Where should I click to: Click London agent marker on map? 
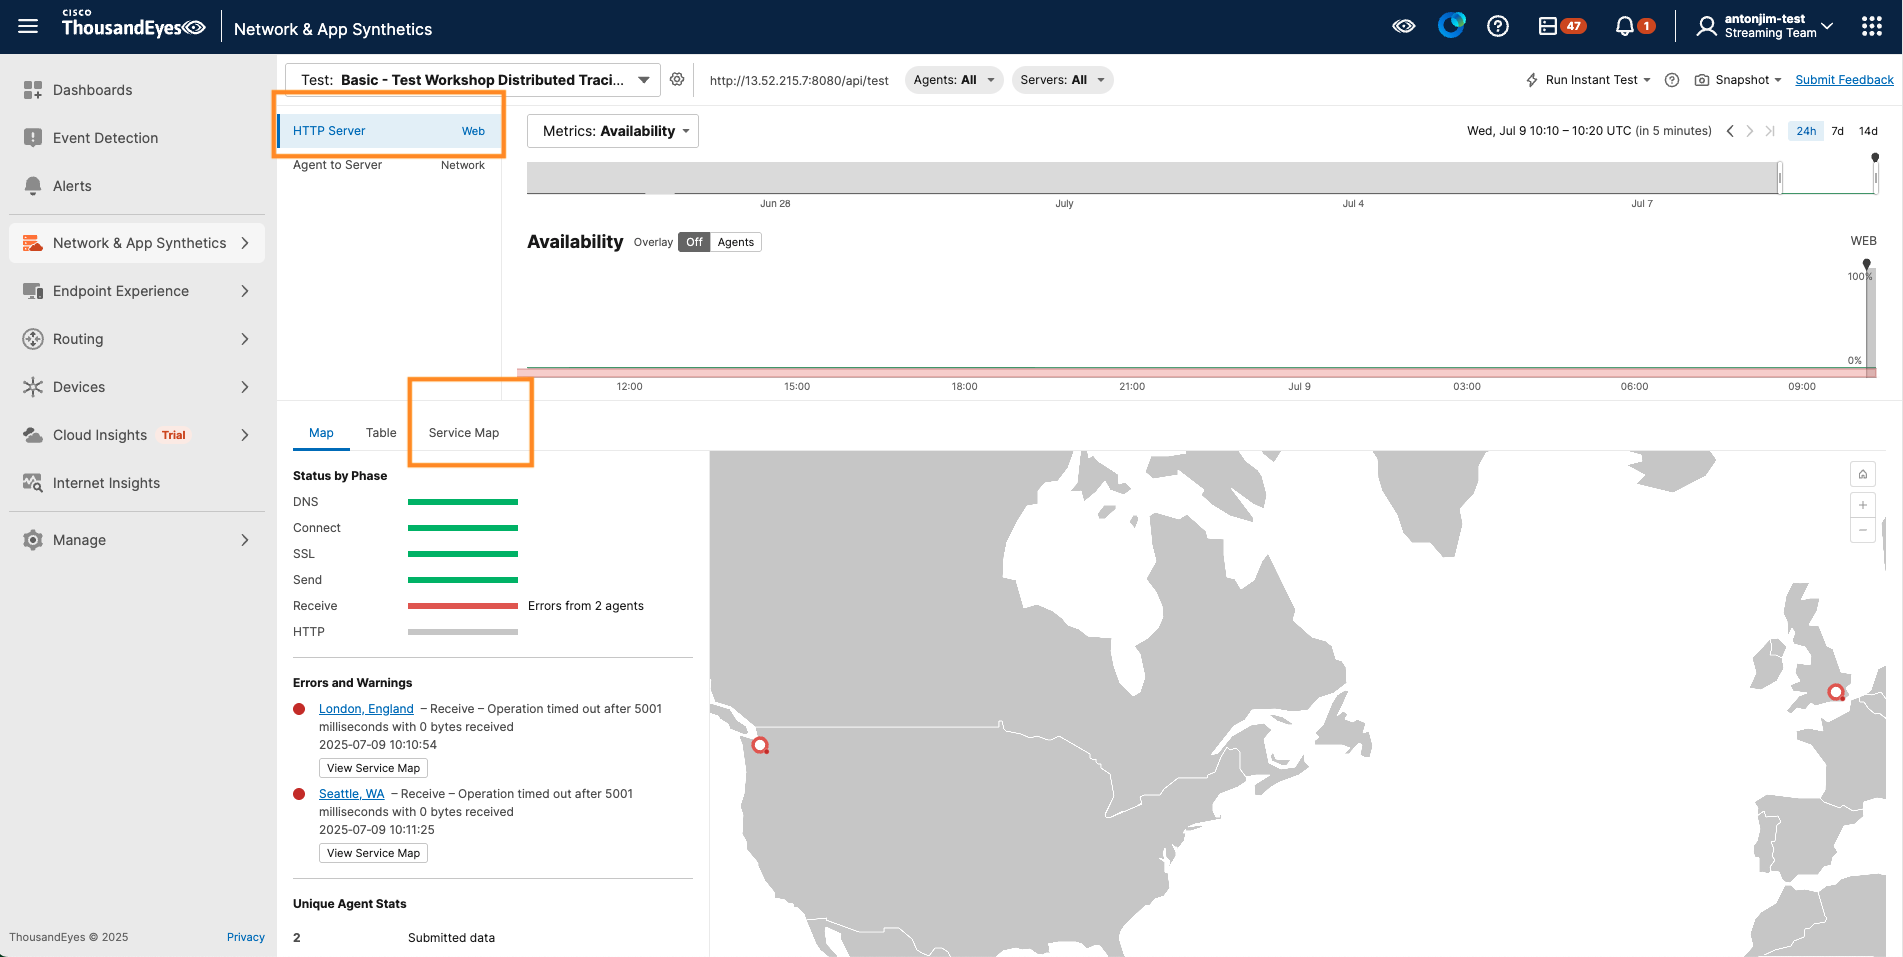click(x=1836, y=692)
